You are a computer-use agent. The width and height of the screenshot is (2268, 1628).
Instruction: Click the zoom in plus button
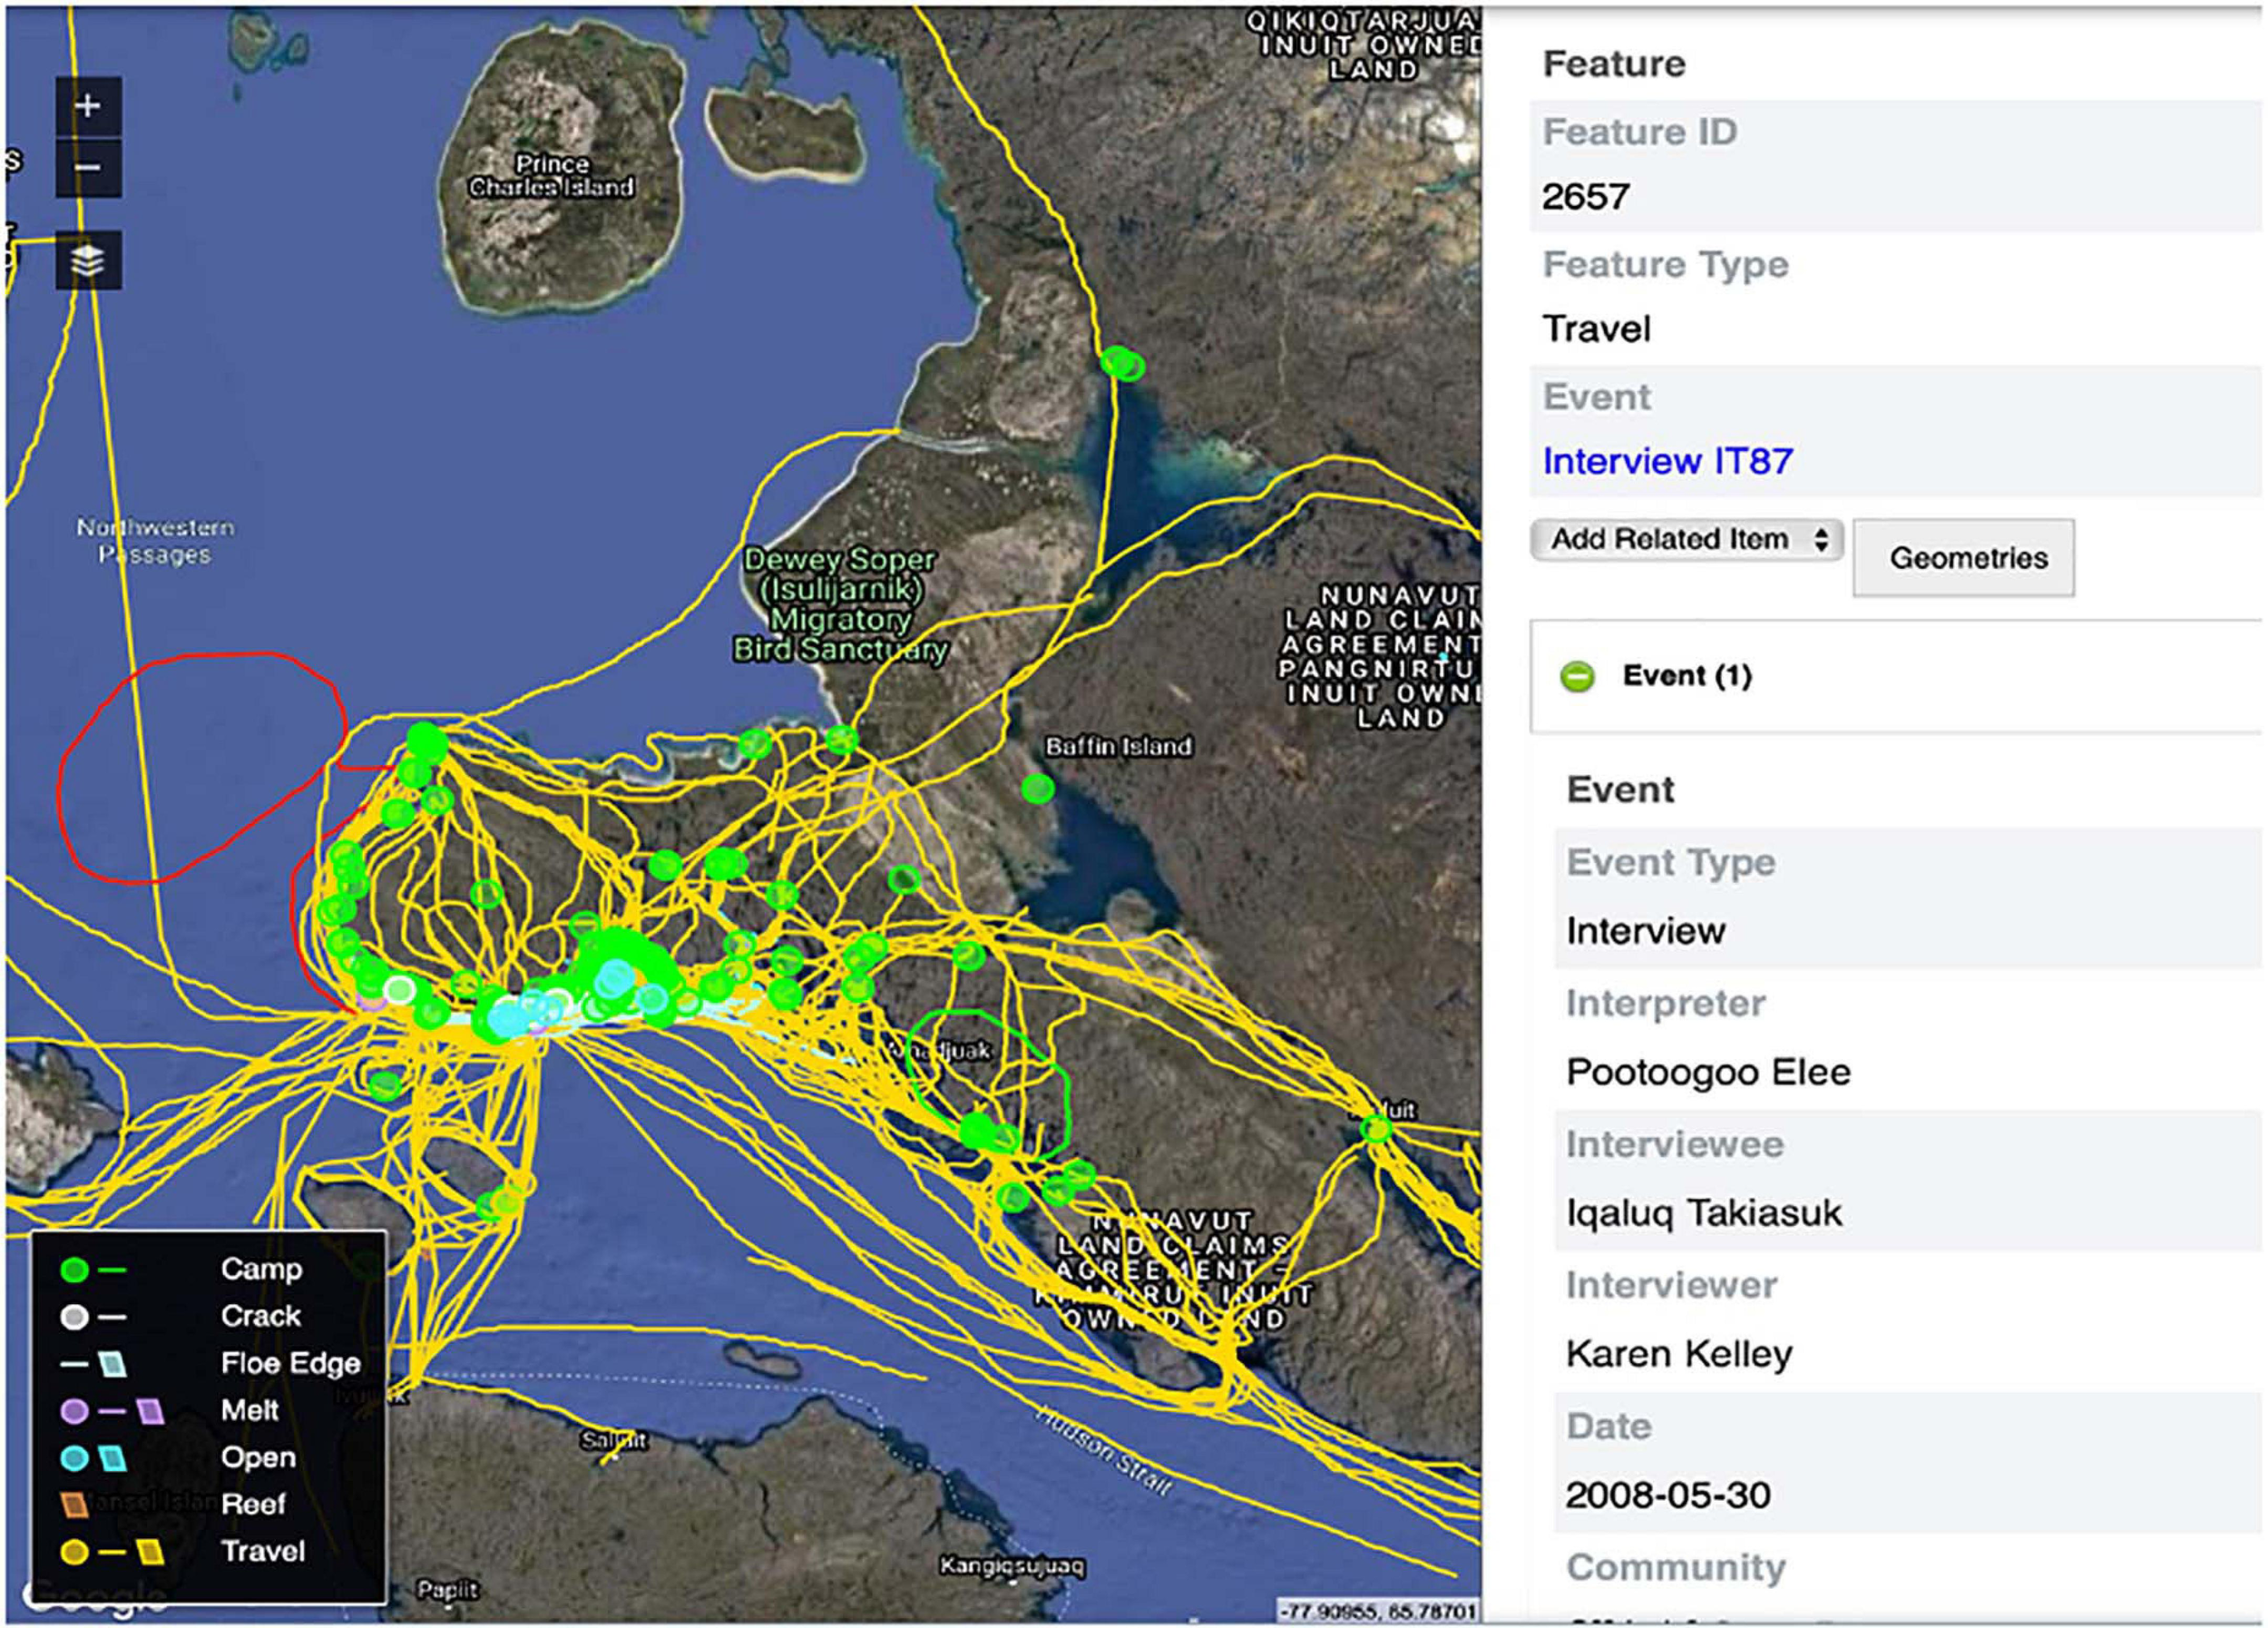point(88,105)
